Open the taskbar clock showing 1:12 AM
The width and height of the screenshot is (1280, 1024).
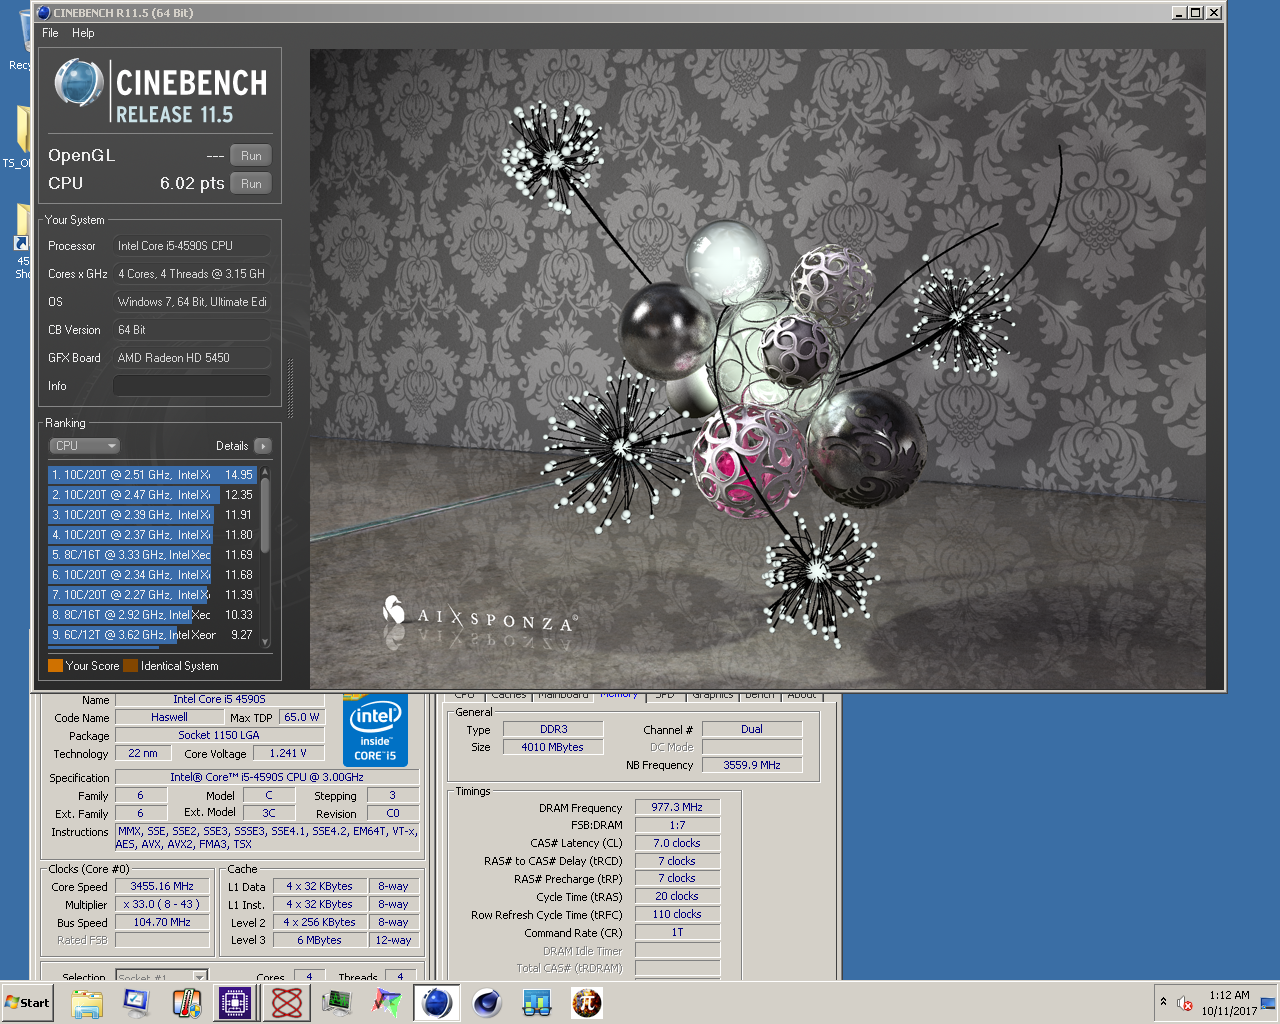click(x=1229, y=1003)
